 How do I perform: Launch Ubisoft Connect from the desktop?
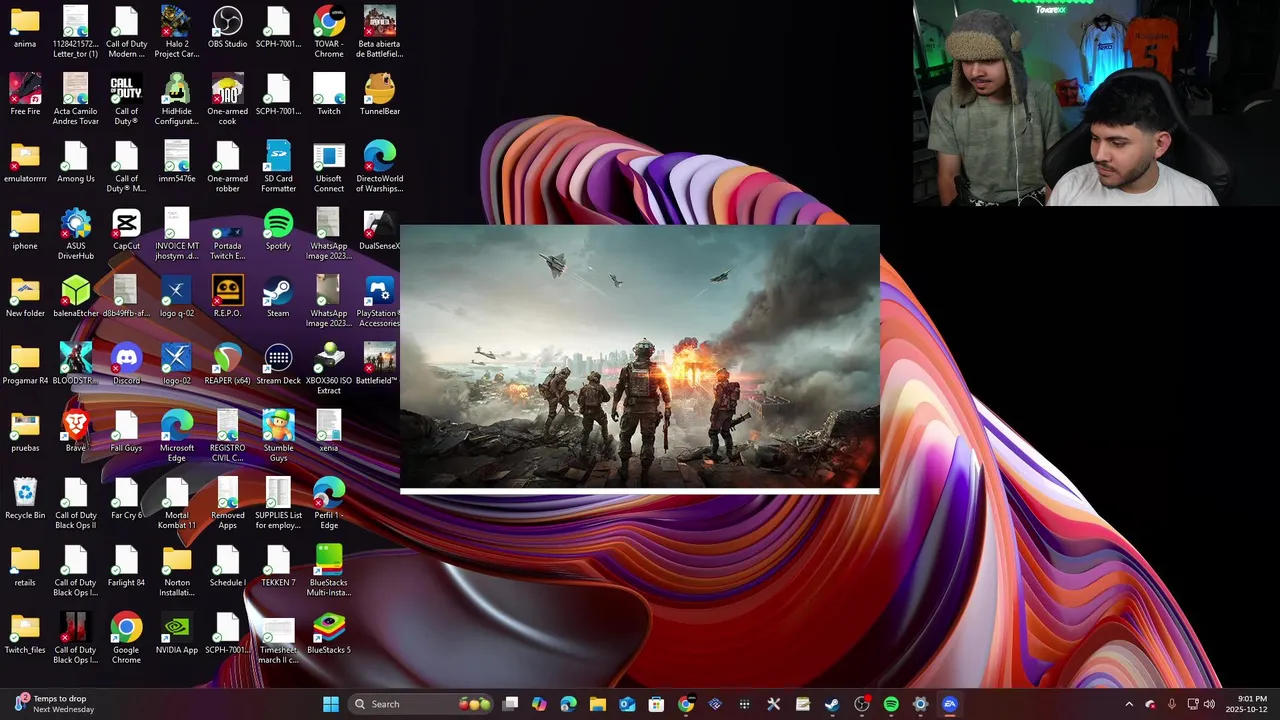tap(329, 166)
